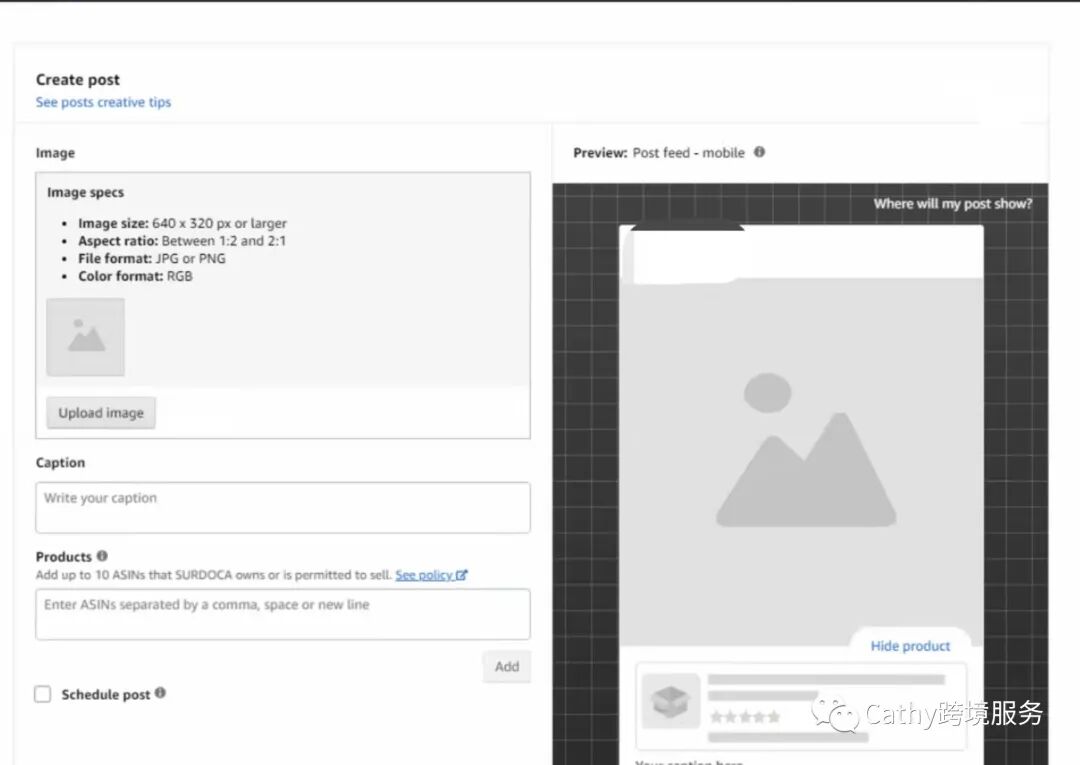This screenshot has width=1080, height=765.
Task: Click the 'Add up to 10 ASINs' description text
Action: [x=214, y=575]
